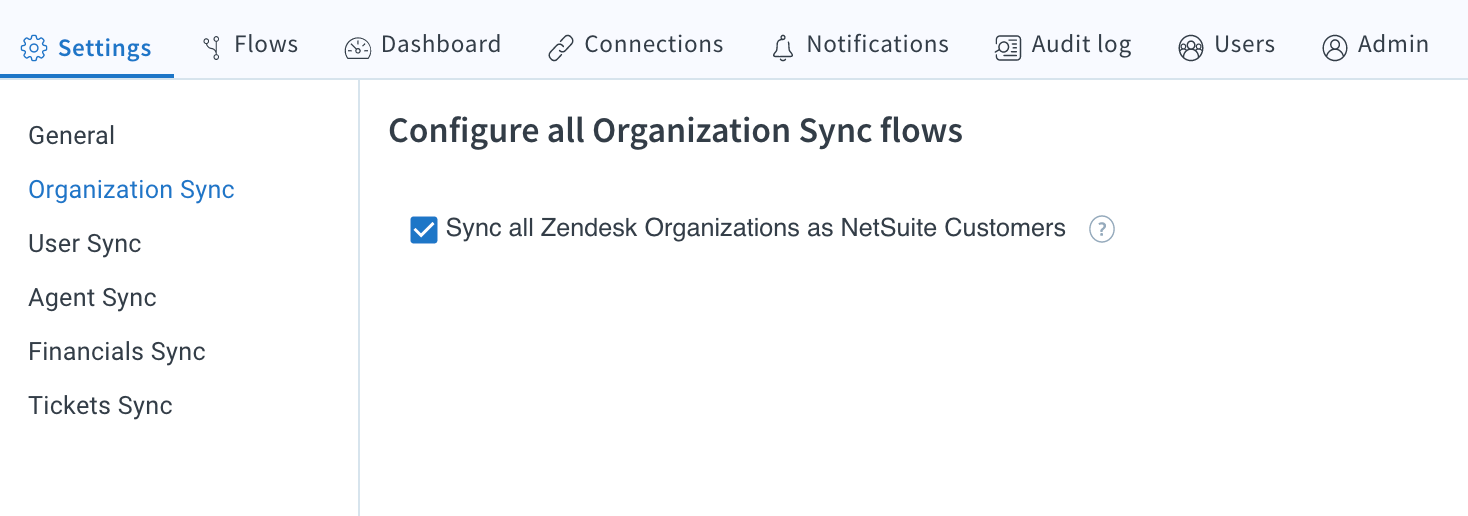
Task: Click the Sync all Zendesk Organizations label text
Action: [x=756, y=228]
